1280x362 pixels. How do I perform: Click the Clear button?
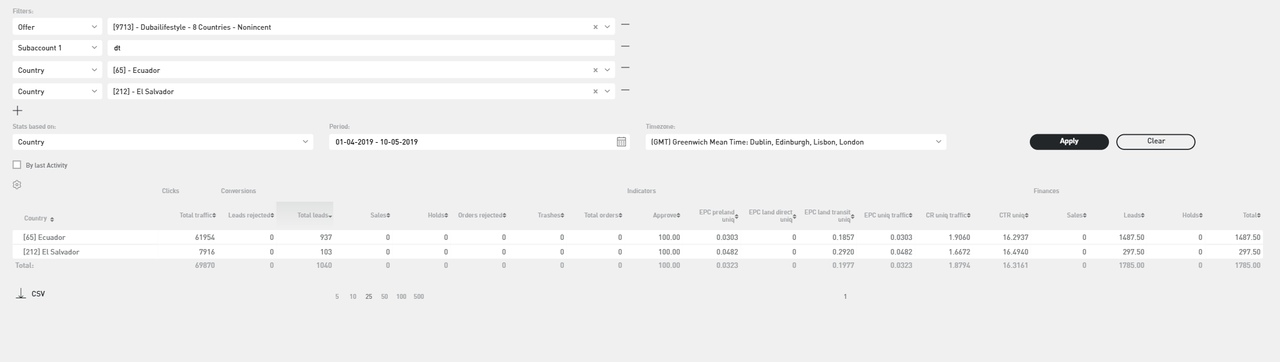click(x=1155, y=142)
